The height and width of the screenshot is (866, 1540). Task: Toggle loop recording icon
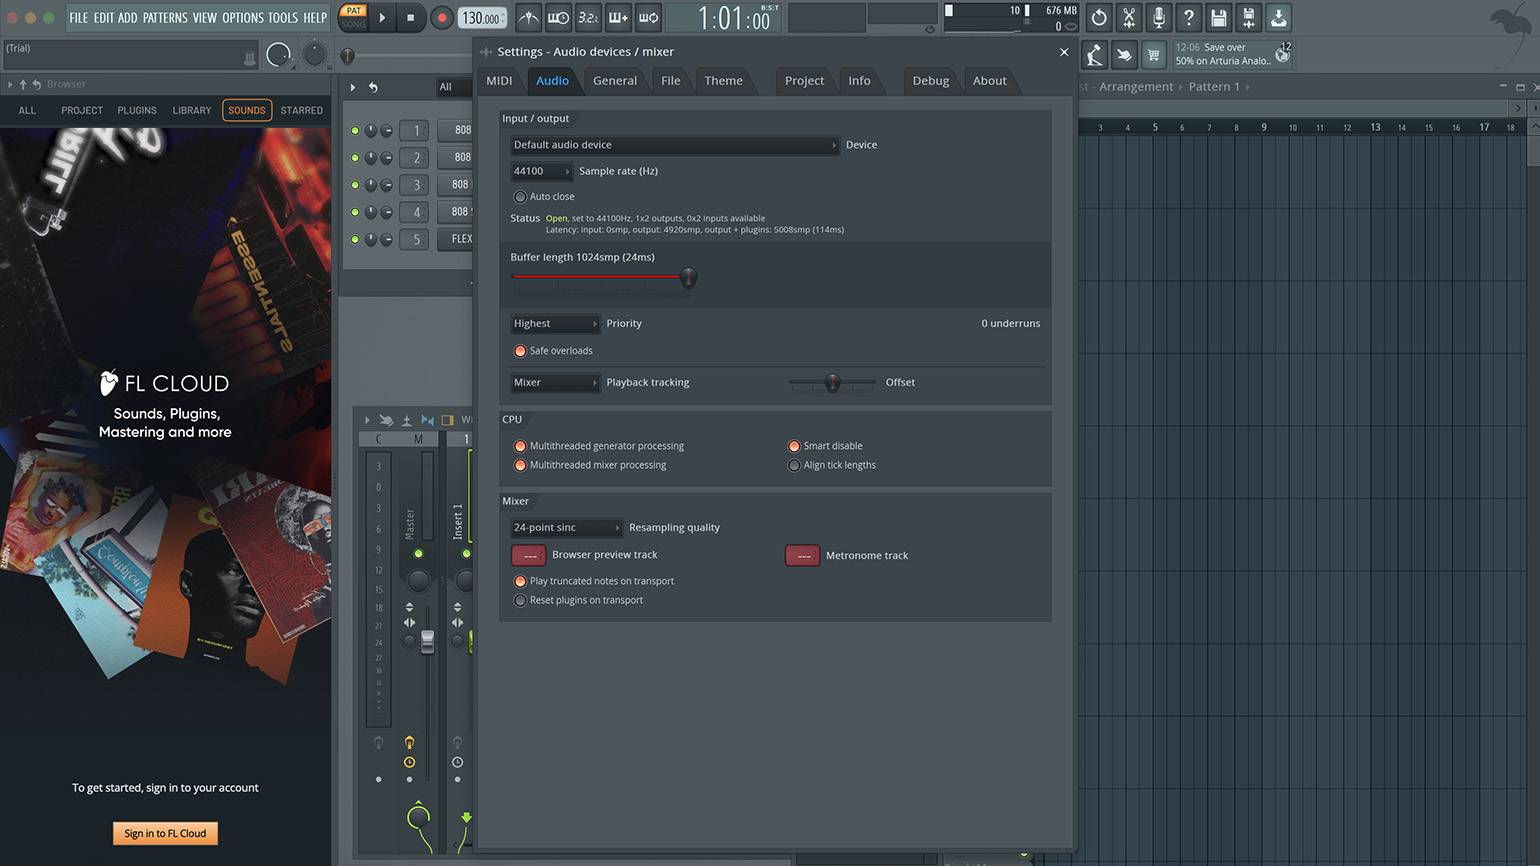[x=649, y=17]
